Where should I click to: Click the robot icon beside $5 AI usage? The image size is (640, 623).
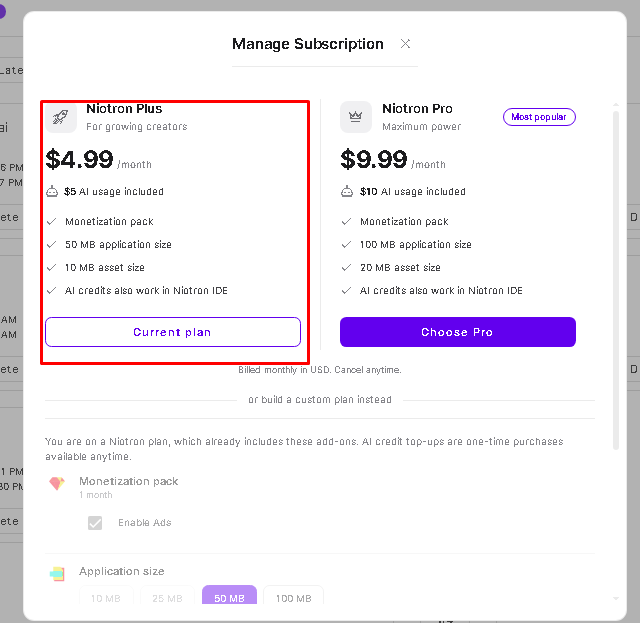pyautogui.click(x=52, y=191)
